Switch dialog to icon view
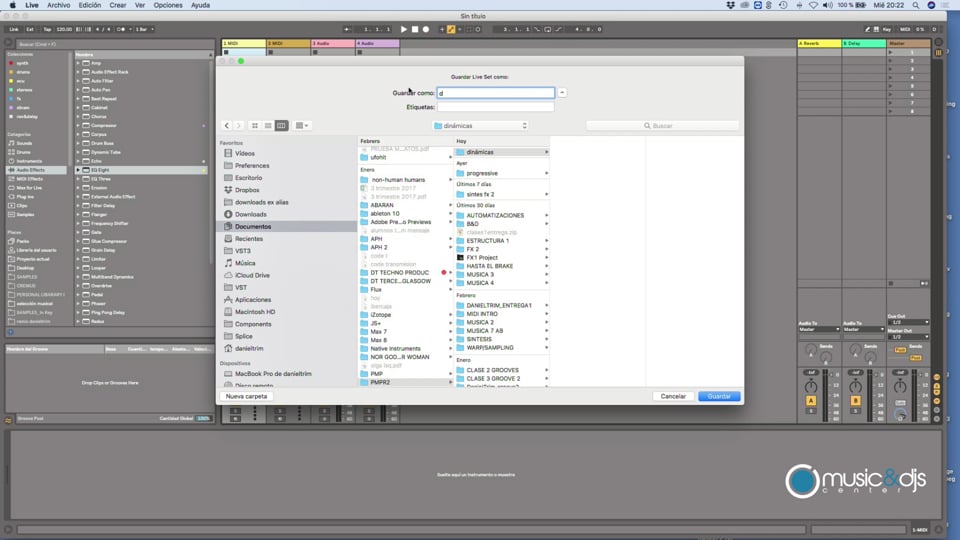The height and width of the screenshot is (540, 960). pyautogui.click(x=255, y=126)
